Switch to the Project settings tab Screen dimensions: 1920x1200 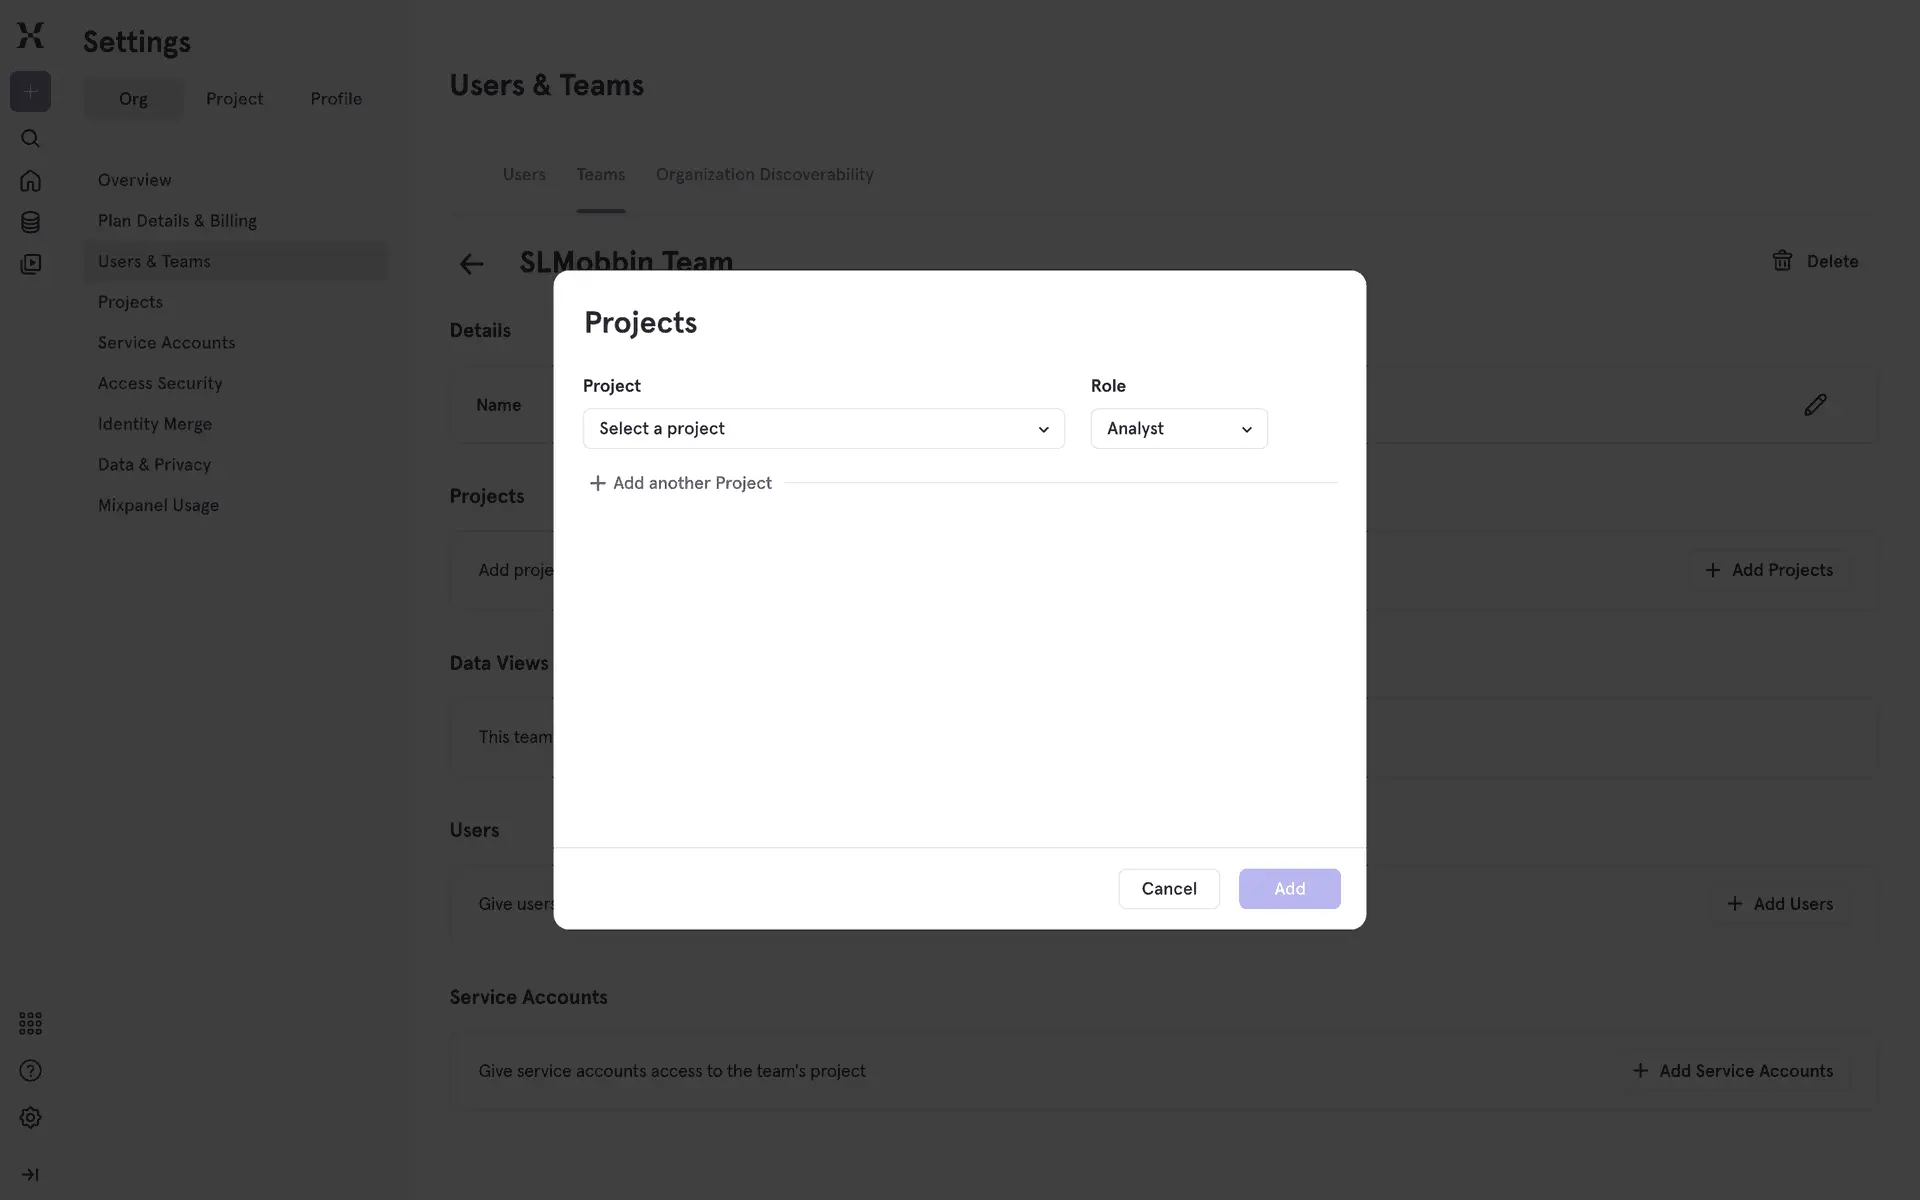[234, 99]
